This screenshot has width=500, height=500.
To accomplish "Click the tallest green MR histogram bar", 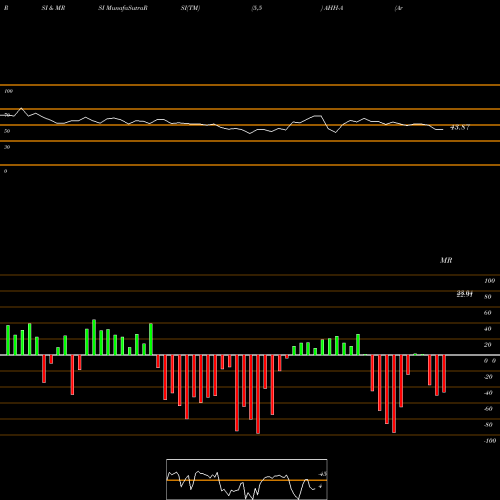I will click(x=94, y=337).
